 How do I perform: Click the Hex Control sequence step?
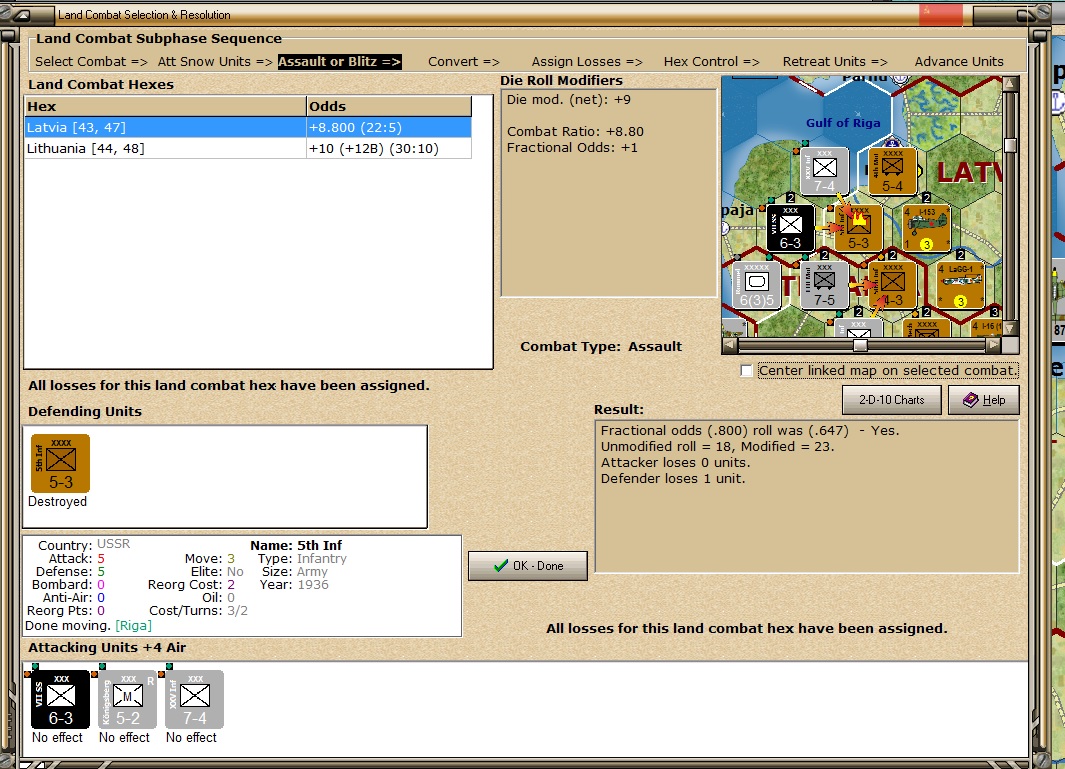point(711,62)
